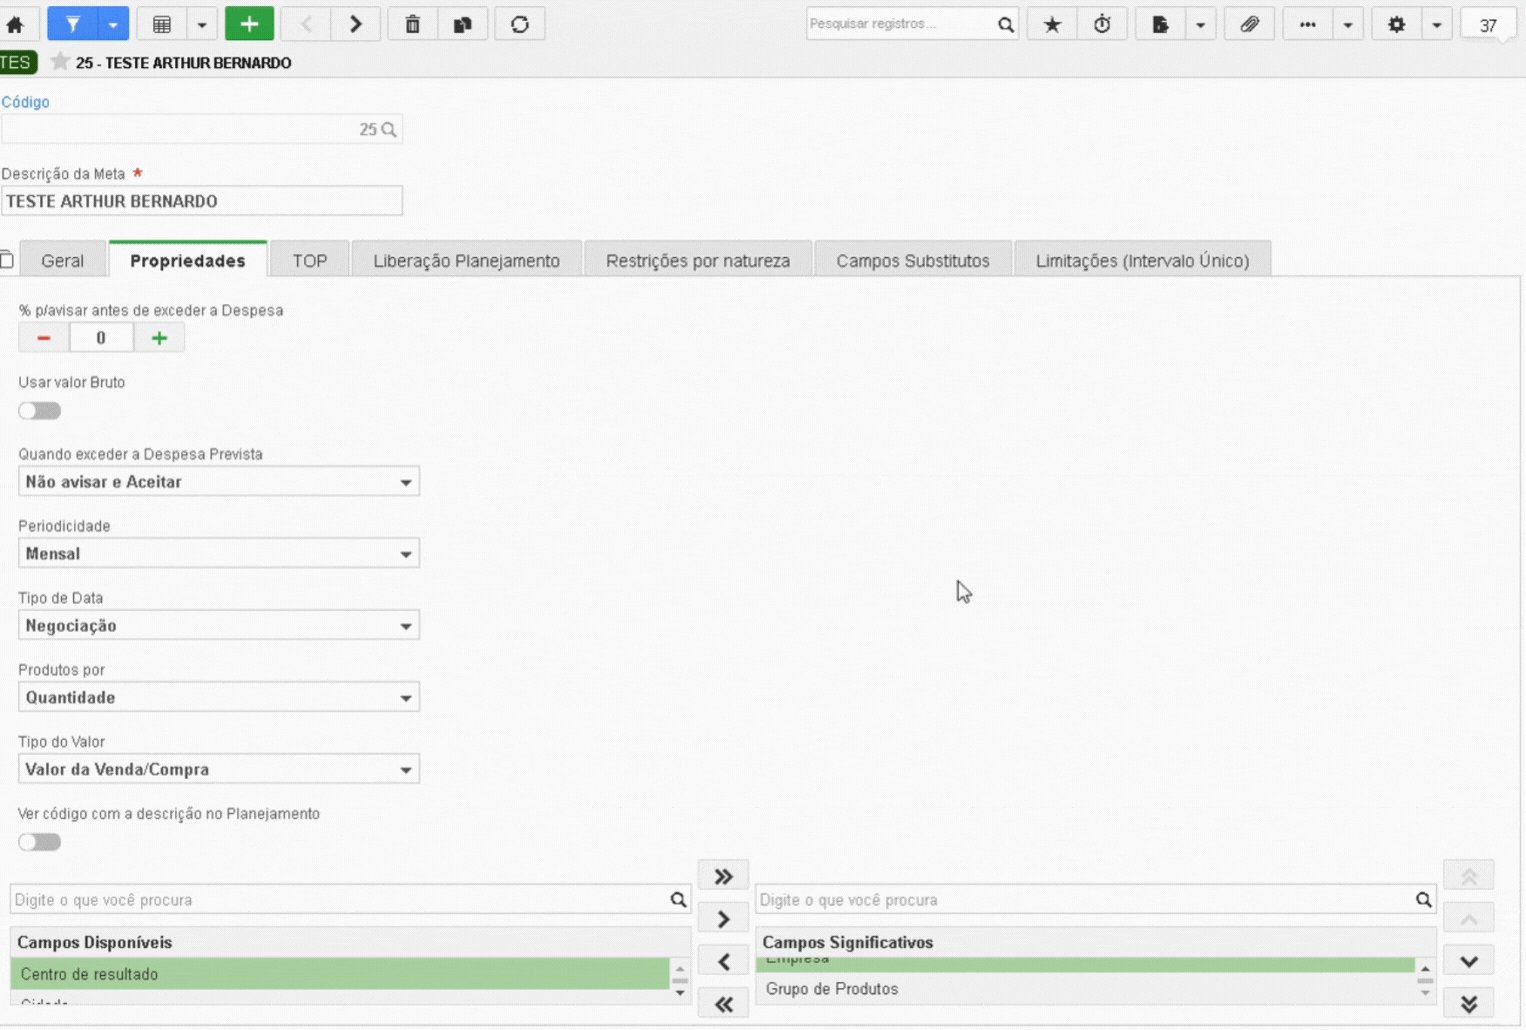Focus the Pesquisar registros search field
This screenshot has height=1030, width=1526.
click(900, 24)
